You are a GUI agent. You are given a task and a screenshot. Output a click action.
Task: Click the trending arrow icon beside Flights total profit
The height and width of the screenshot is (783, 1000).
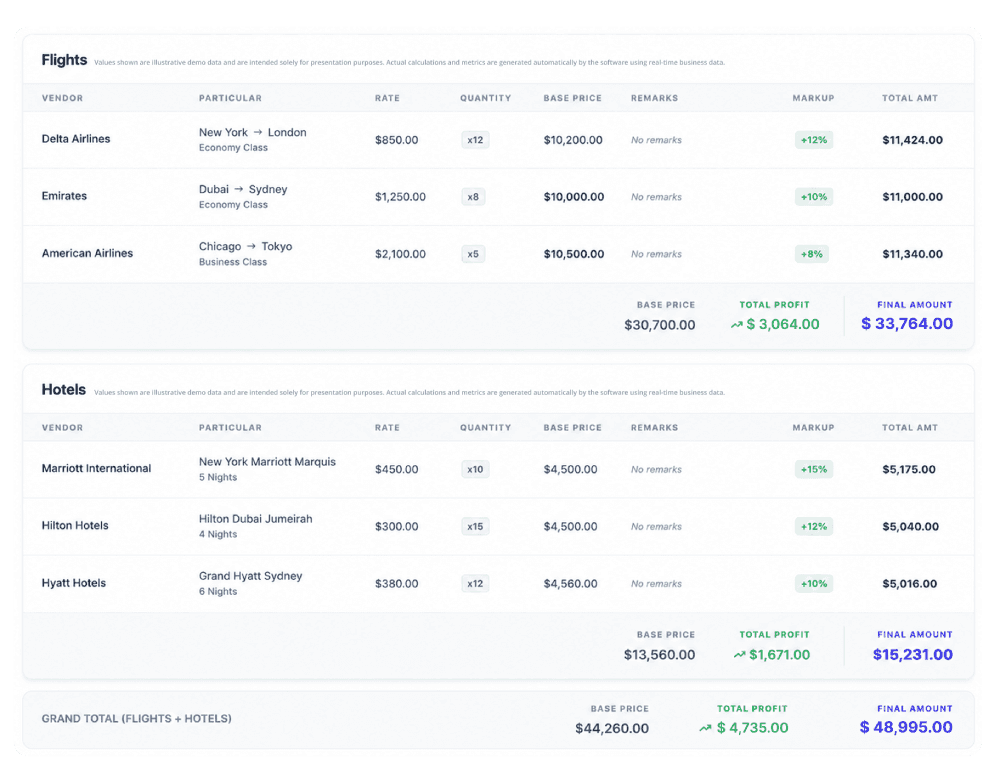(737, 325)
